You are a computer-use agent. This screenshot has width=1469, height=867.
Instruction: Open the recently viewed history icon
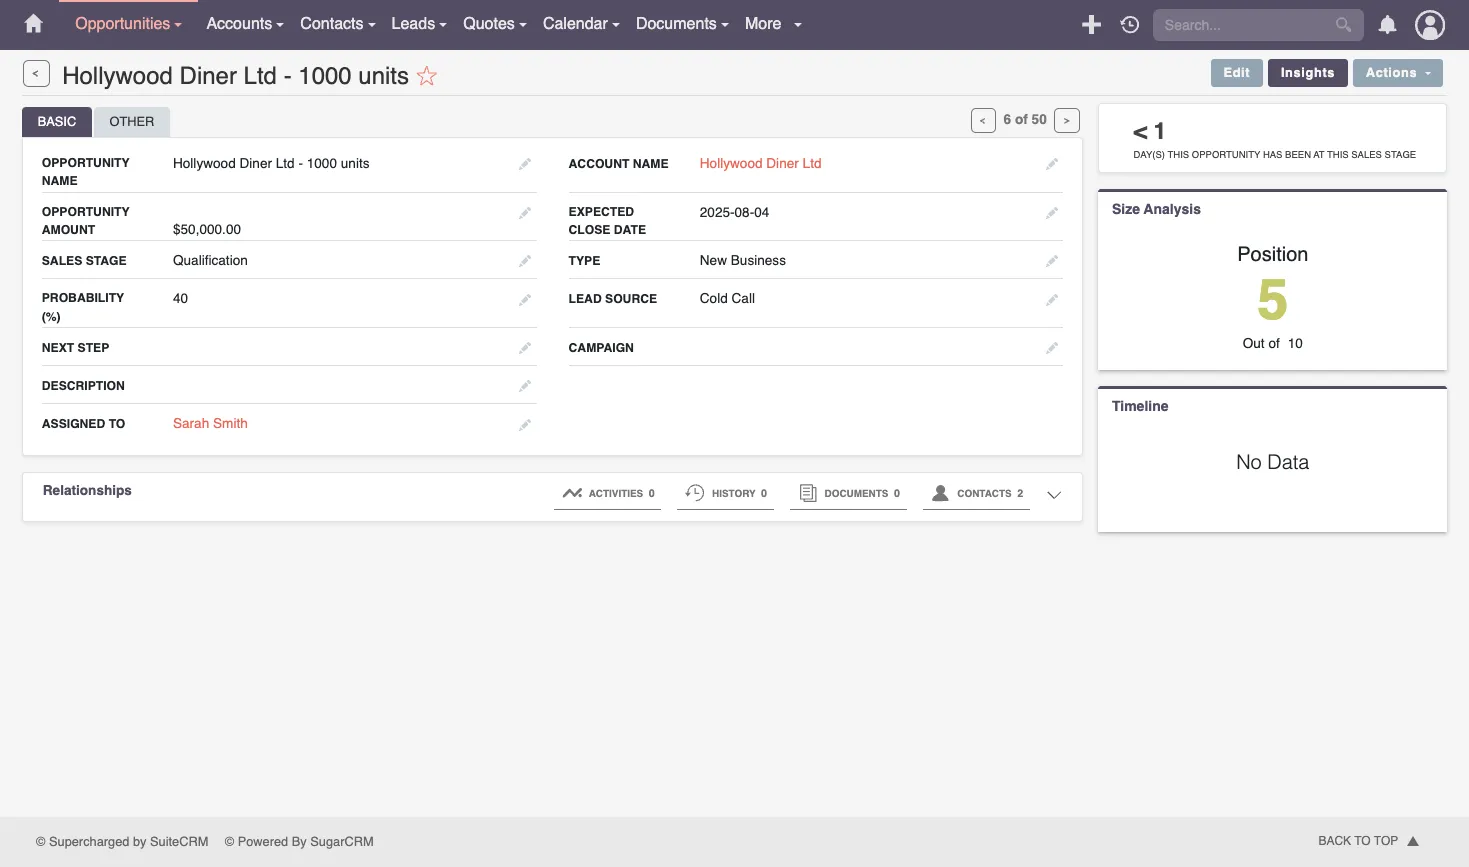click(1130, 25)
